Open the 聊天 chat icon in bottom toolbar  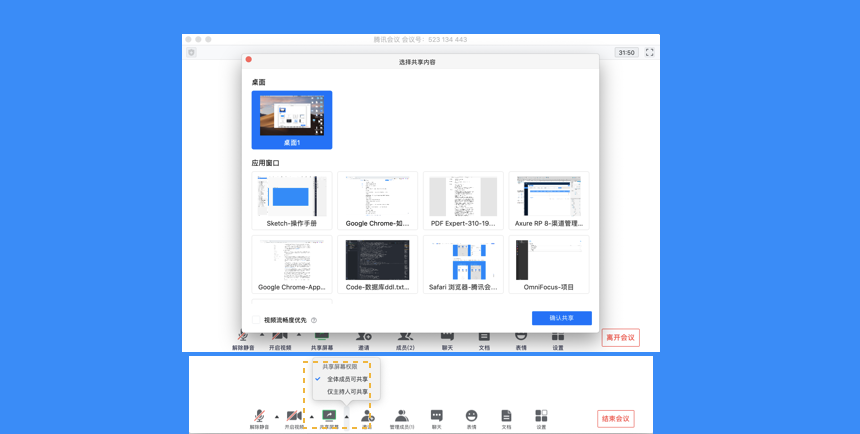pos(437,416)
